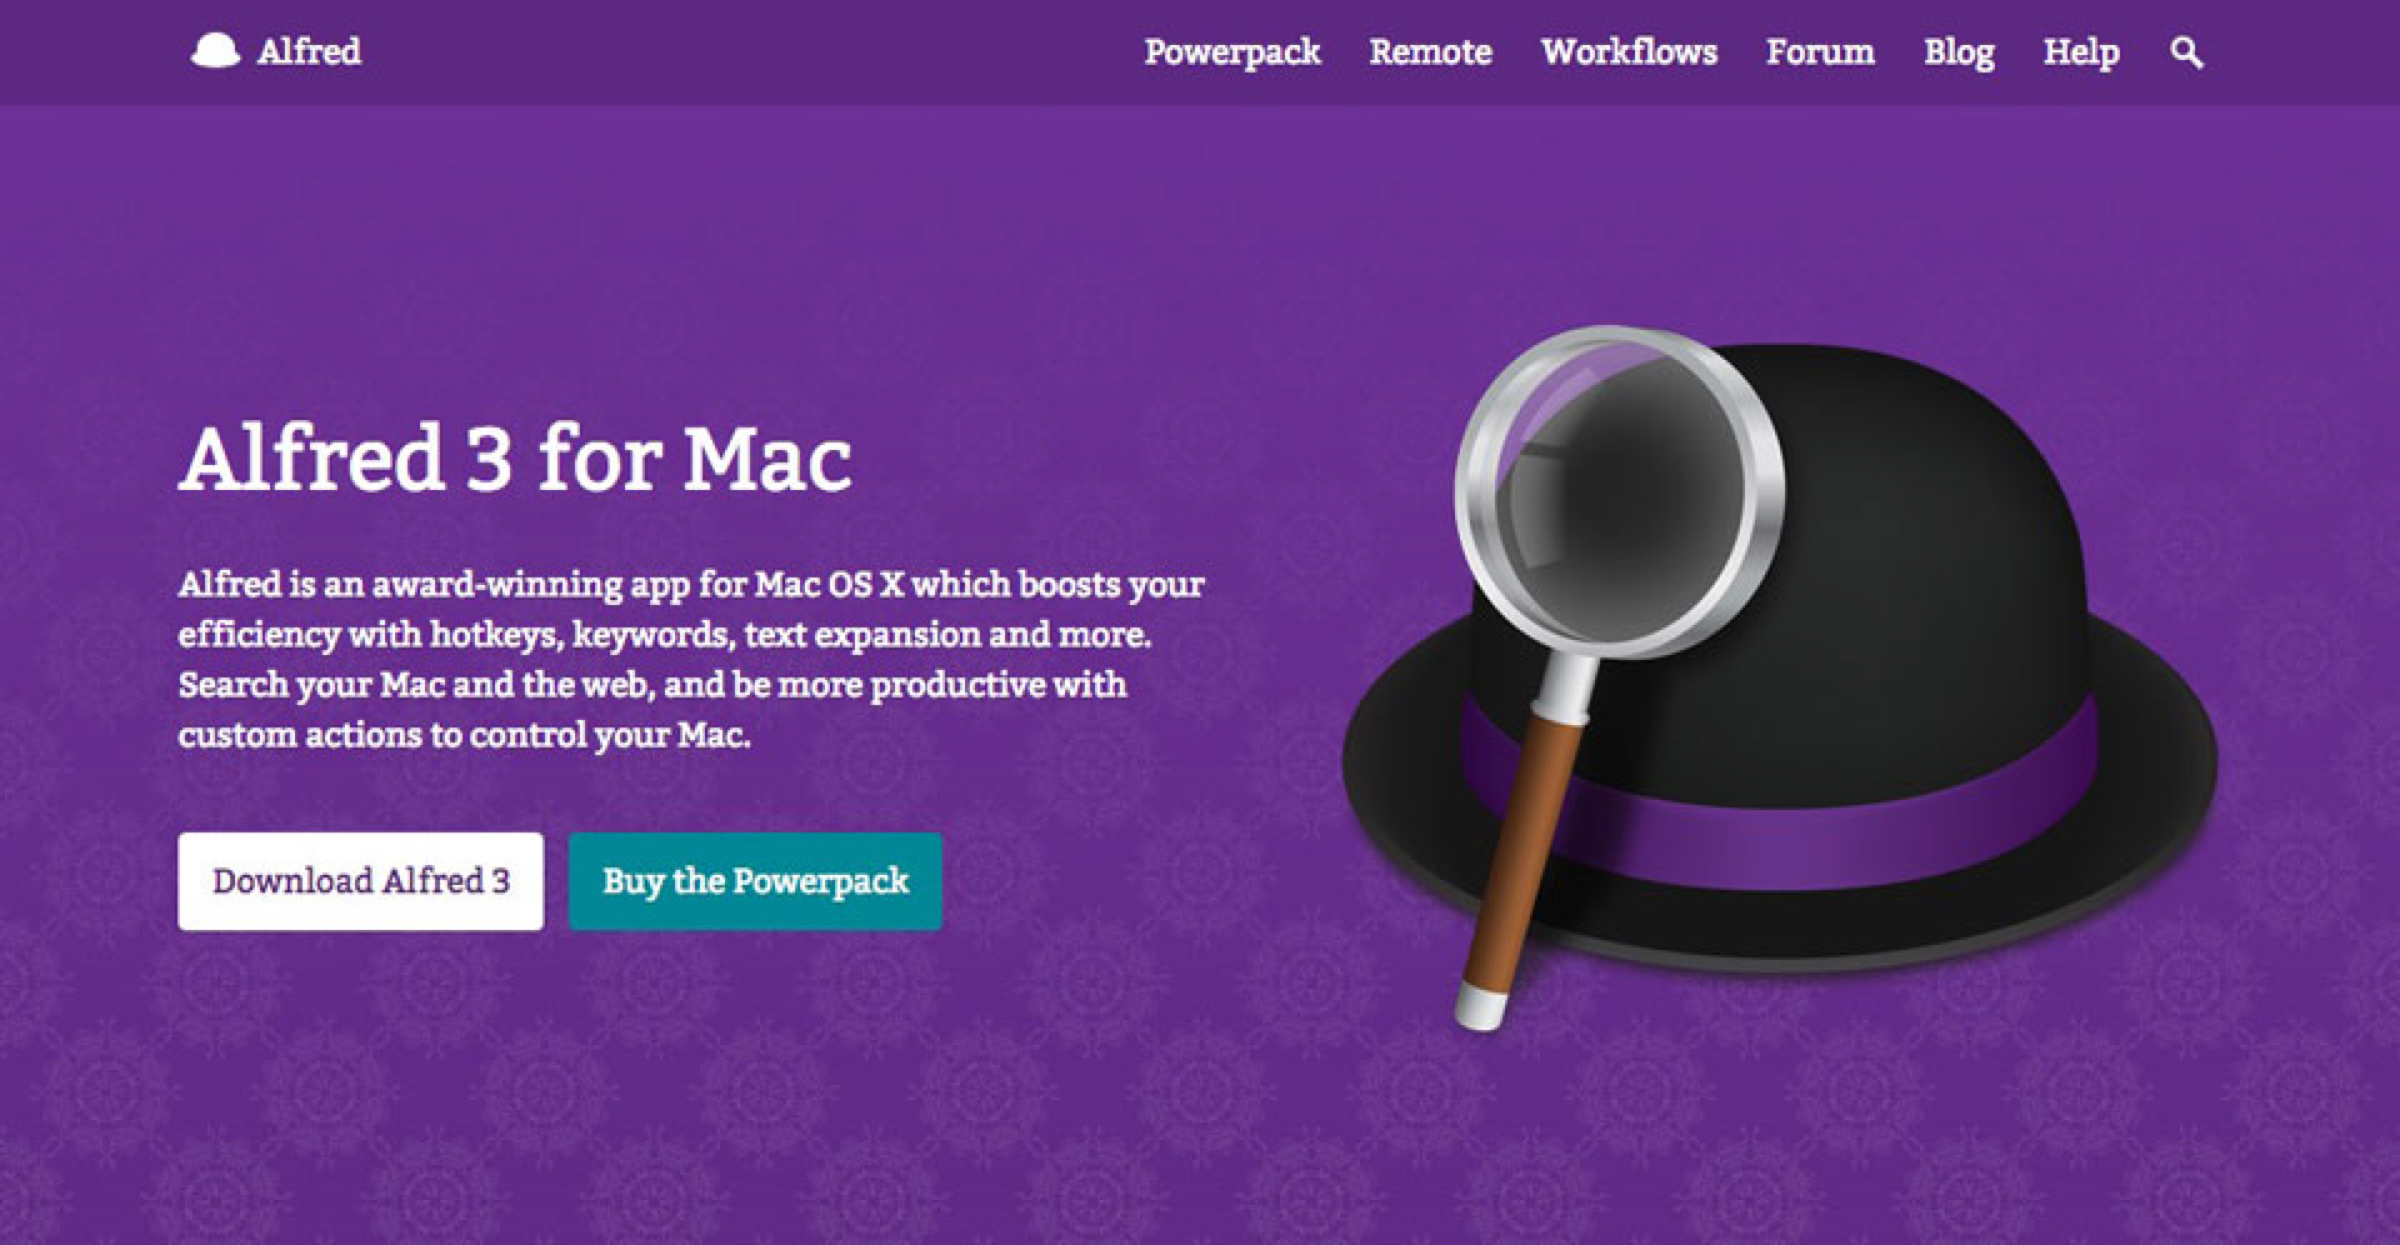Open the Powerpack navigation item

(1232, 52)
